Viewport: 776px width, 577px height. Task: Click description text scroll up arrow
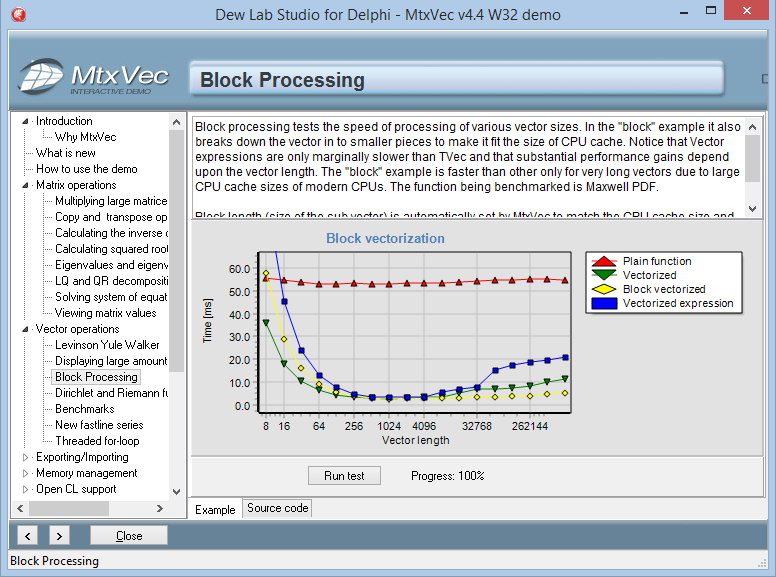752,127
